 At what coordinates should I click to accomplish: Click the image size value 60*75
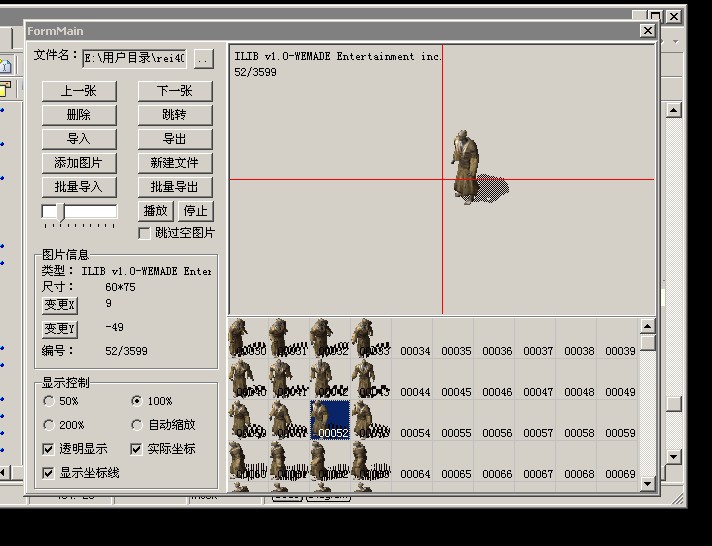[x=120, y=287]
